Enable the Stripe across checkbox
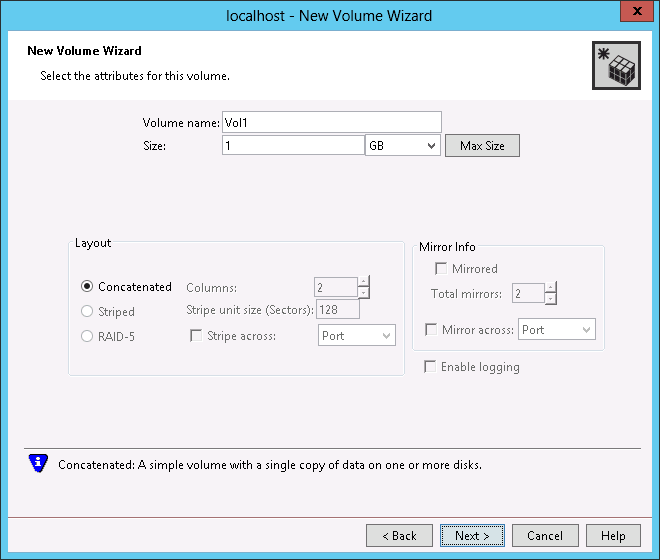Image resolution: width=660 pixels, height=560 pixels. (196, 336)
